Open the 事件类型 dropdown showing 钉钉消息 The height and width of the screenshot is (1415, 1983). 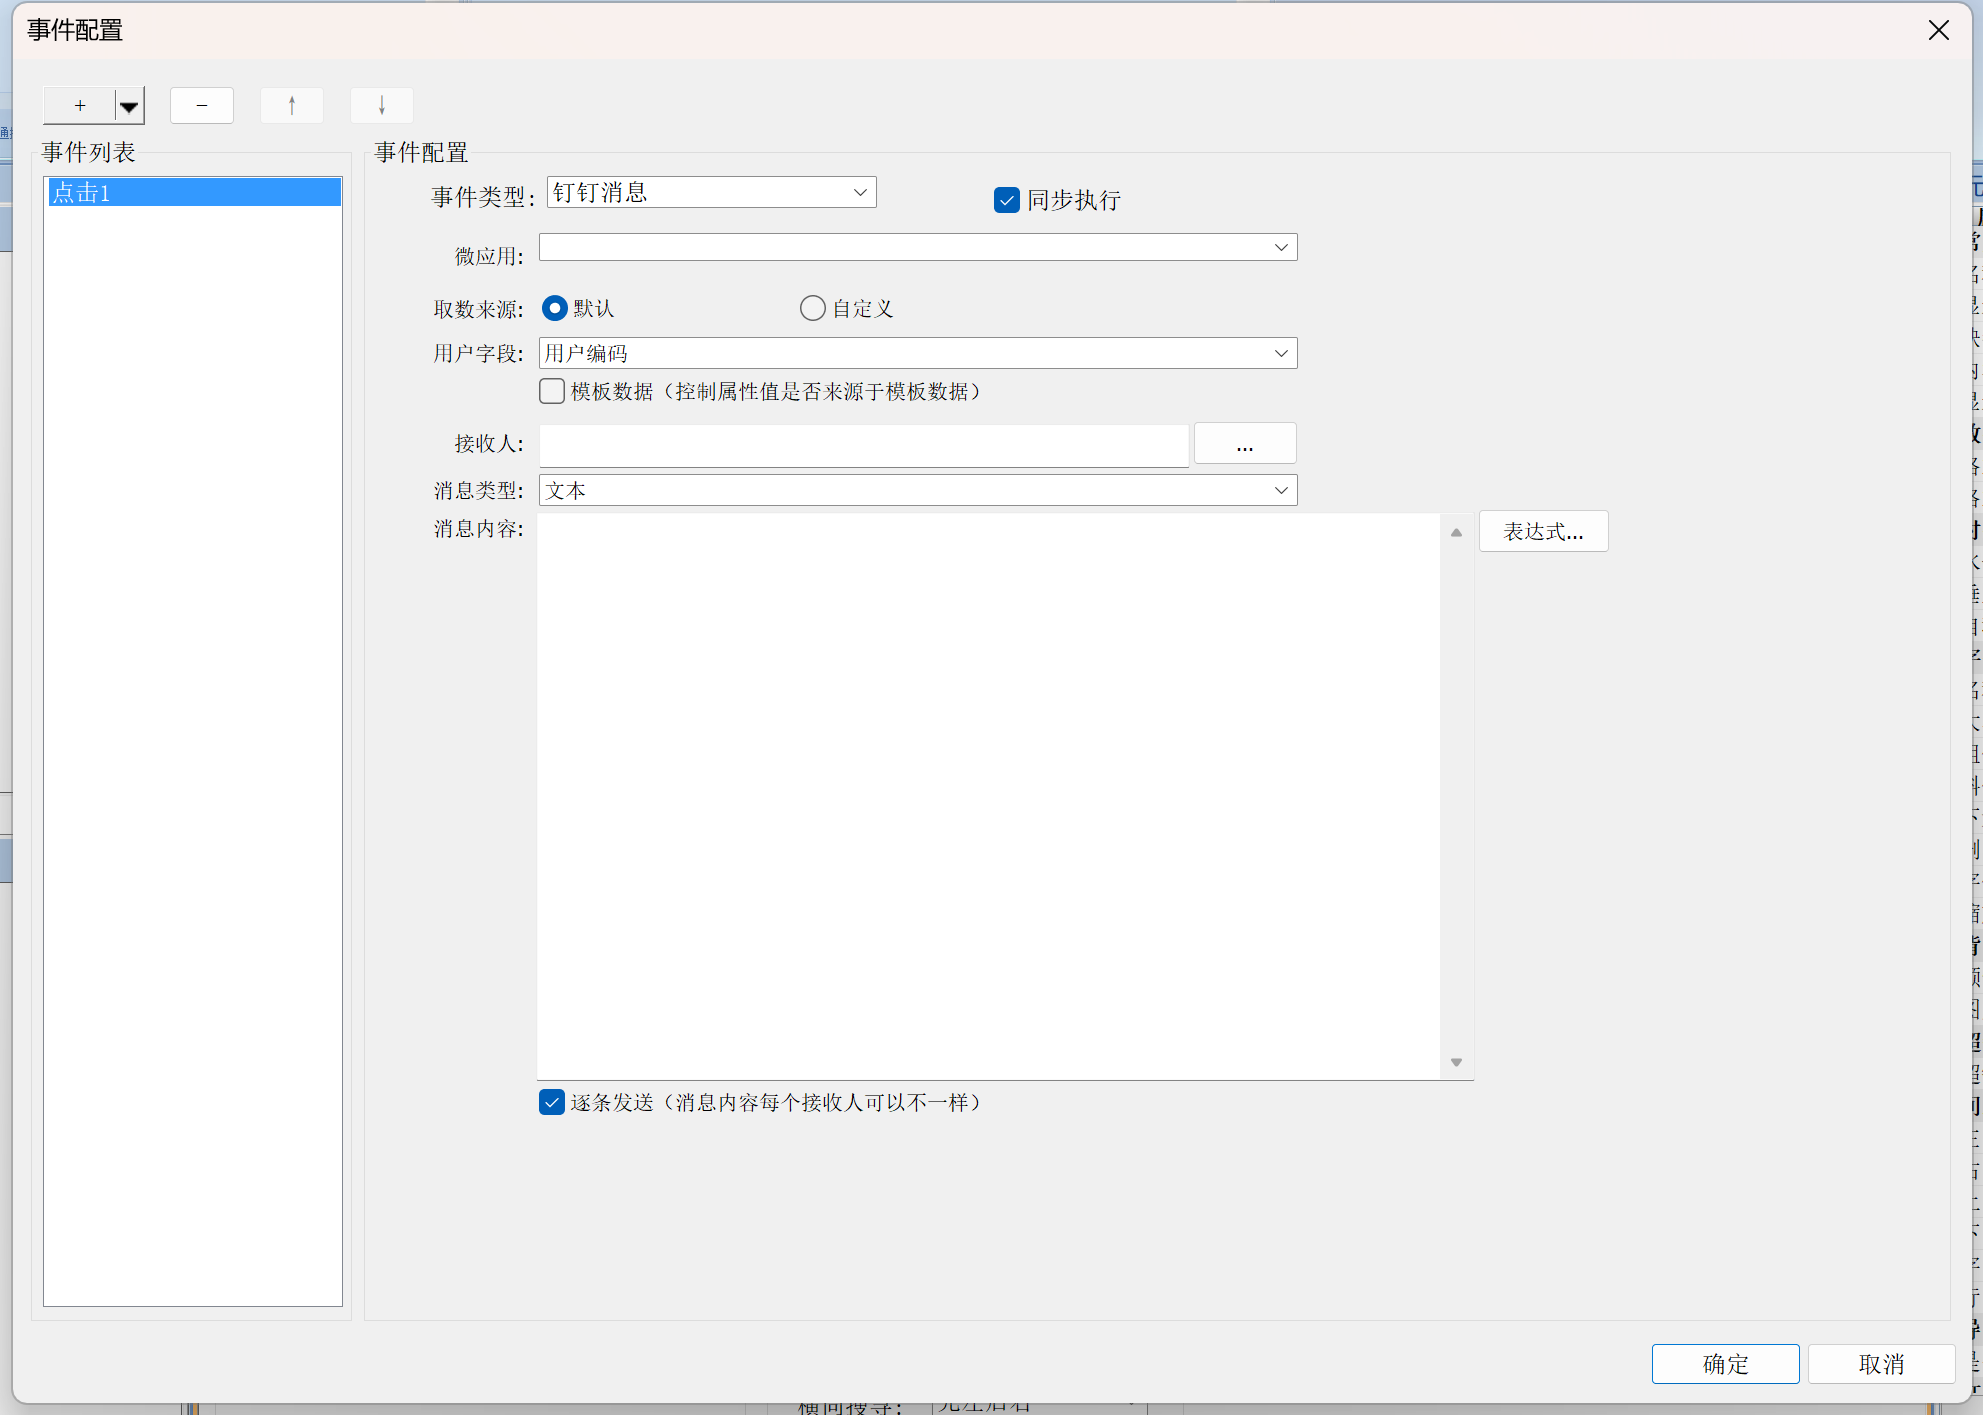pos(711,192)
